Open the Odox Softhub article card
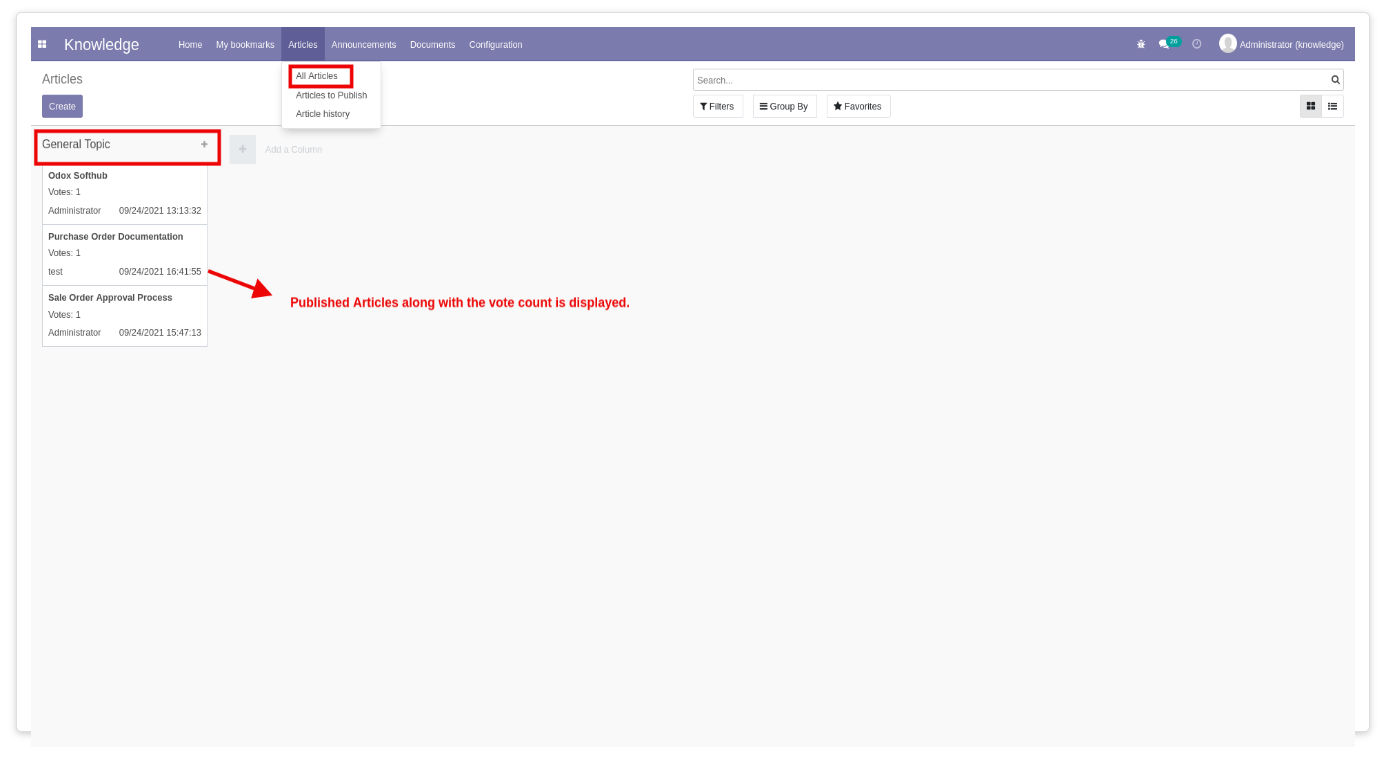Viewport: 1379px width, 761px height. 125,193
